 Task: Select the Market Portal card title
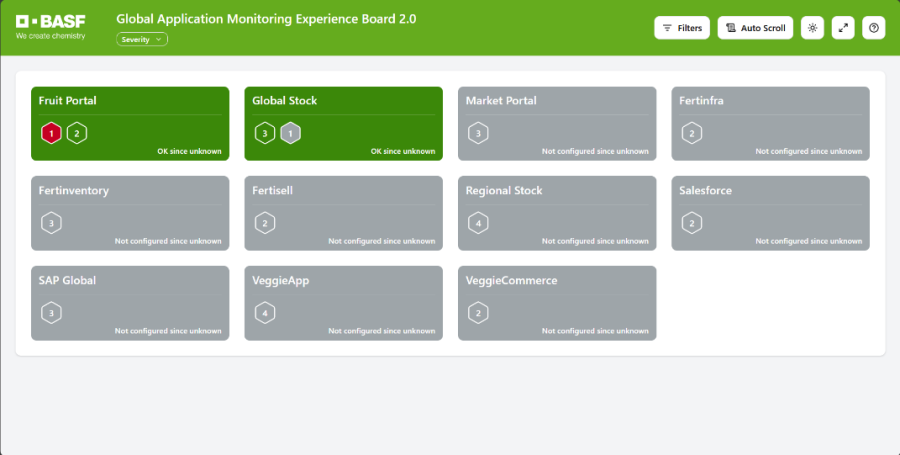(x=501, y=100)
